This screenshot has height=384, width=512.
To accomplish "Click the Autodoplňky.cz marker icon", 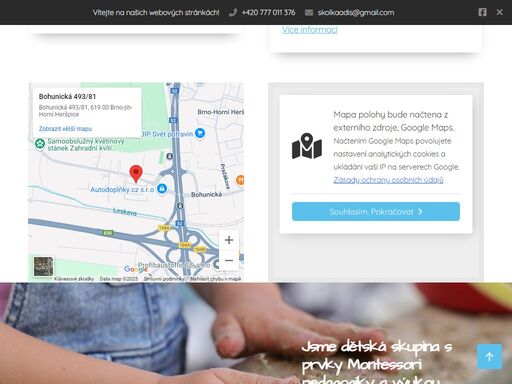I will click(x=162, y=189).
